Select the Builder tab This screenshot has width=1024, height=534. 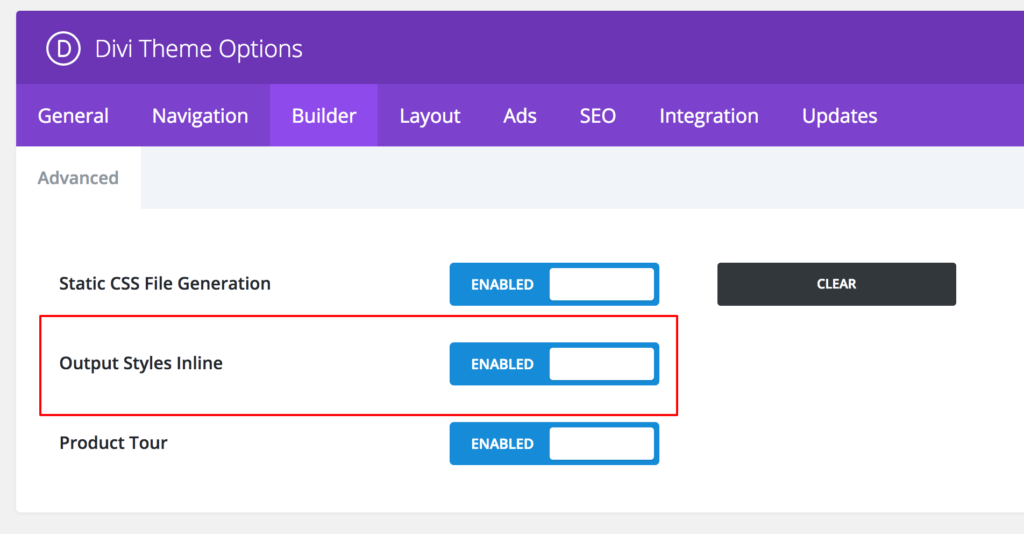point(324,116)
